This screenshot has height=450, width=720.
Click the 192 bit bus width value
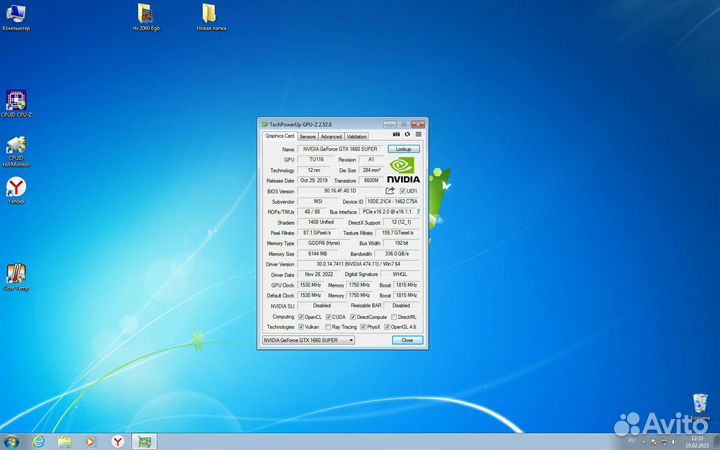coord(401,243)
